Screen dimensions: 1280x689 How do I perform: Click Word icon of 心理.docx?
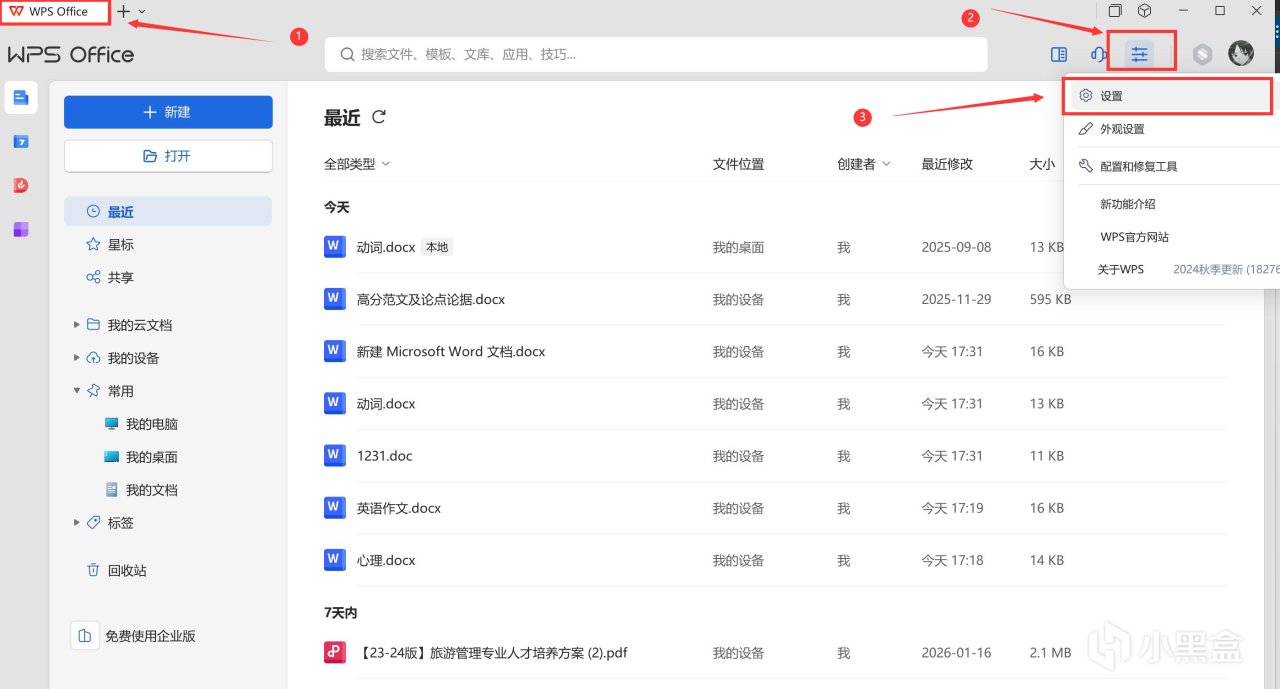pyautogui.click(x=335, y=560)
